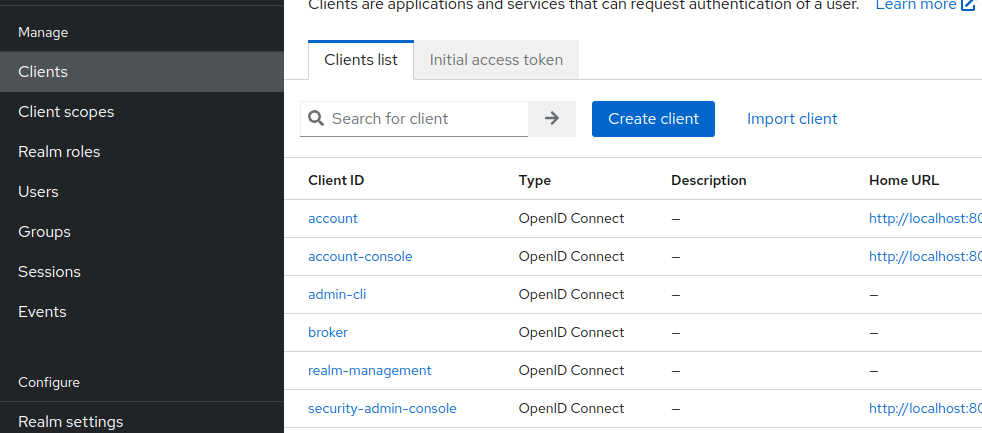
Task: Click the magnifying glass search icon
Action: click(316, 119)
